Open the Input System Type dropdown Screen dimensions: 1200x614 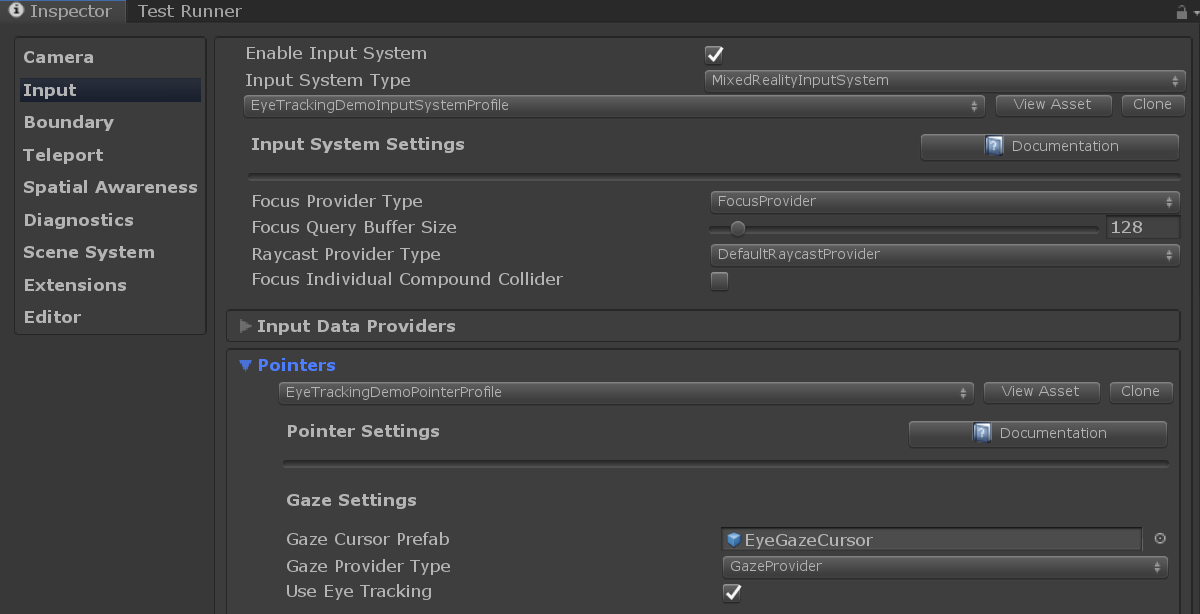944,80
